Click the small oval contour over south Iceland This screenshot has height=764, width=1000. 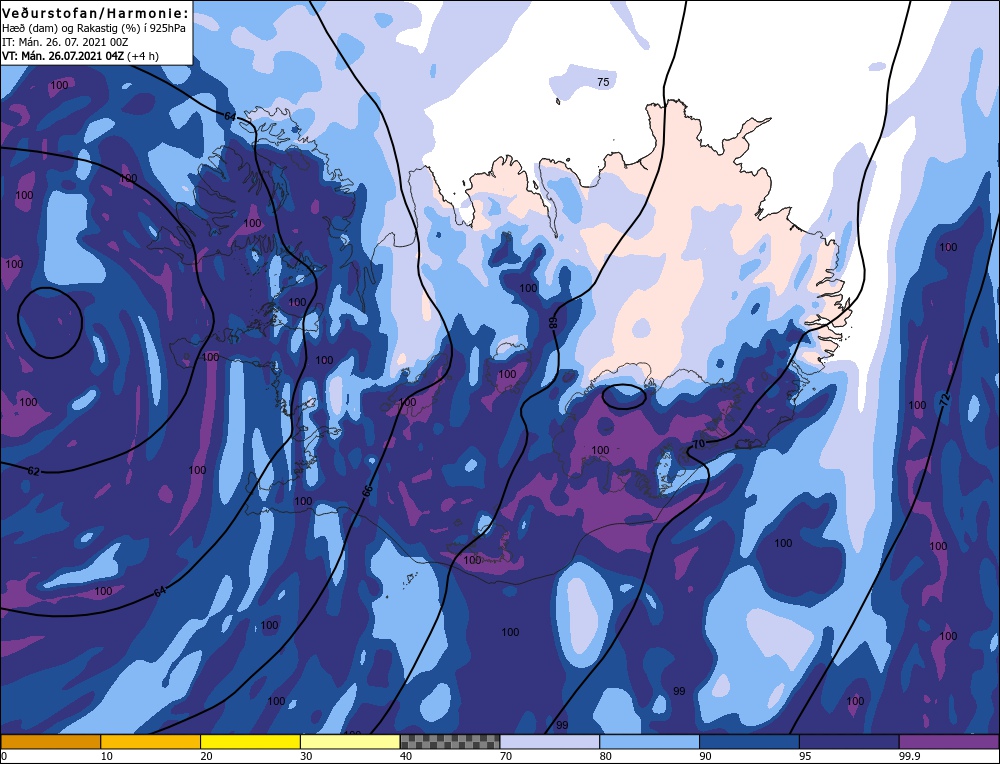point(624,396)
